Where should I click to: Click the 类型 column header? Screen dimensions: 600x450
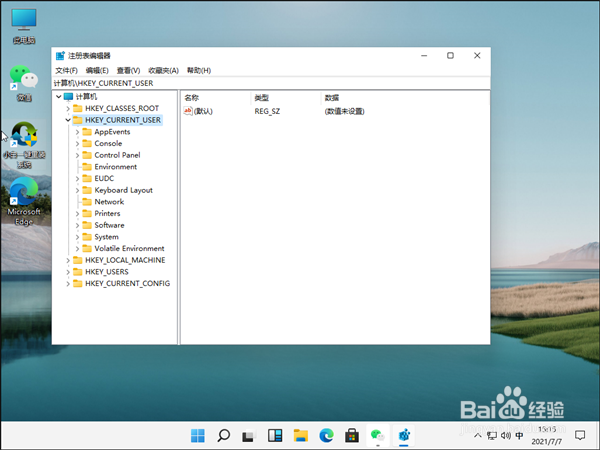(x=286, y=98)
